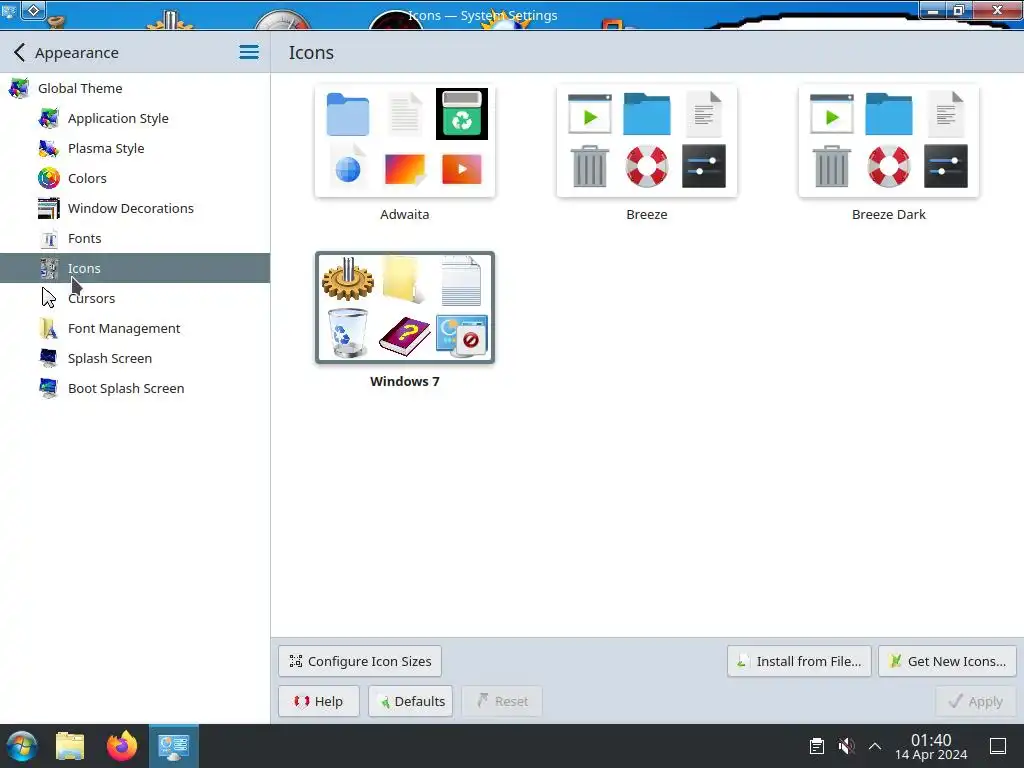Image resolution: width=1024 pixels, height=768 pixels.
Task: Select the Breeze icon theme thumbnail
Action: point(647,140)
